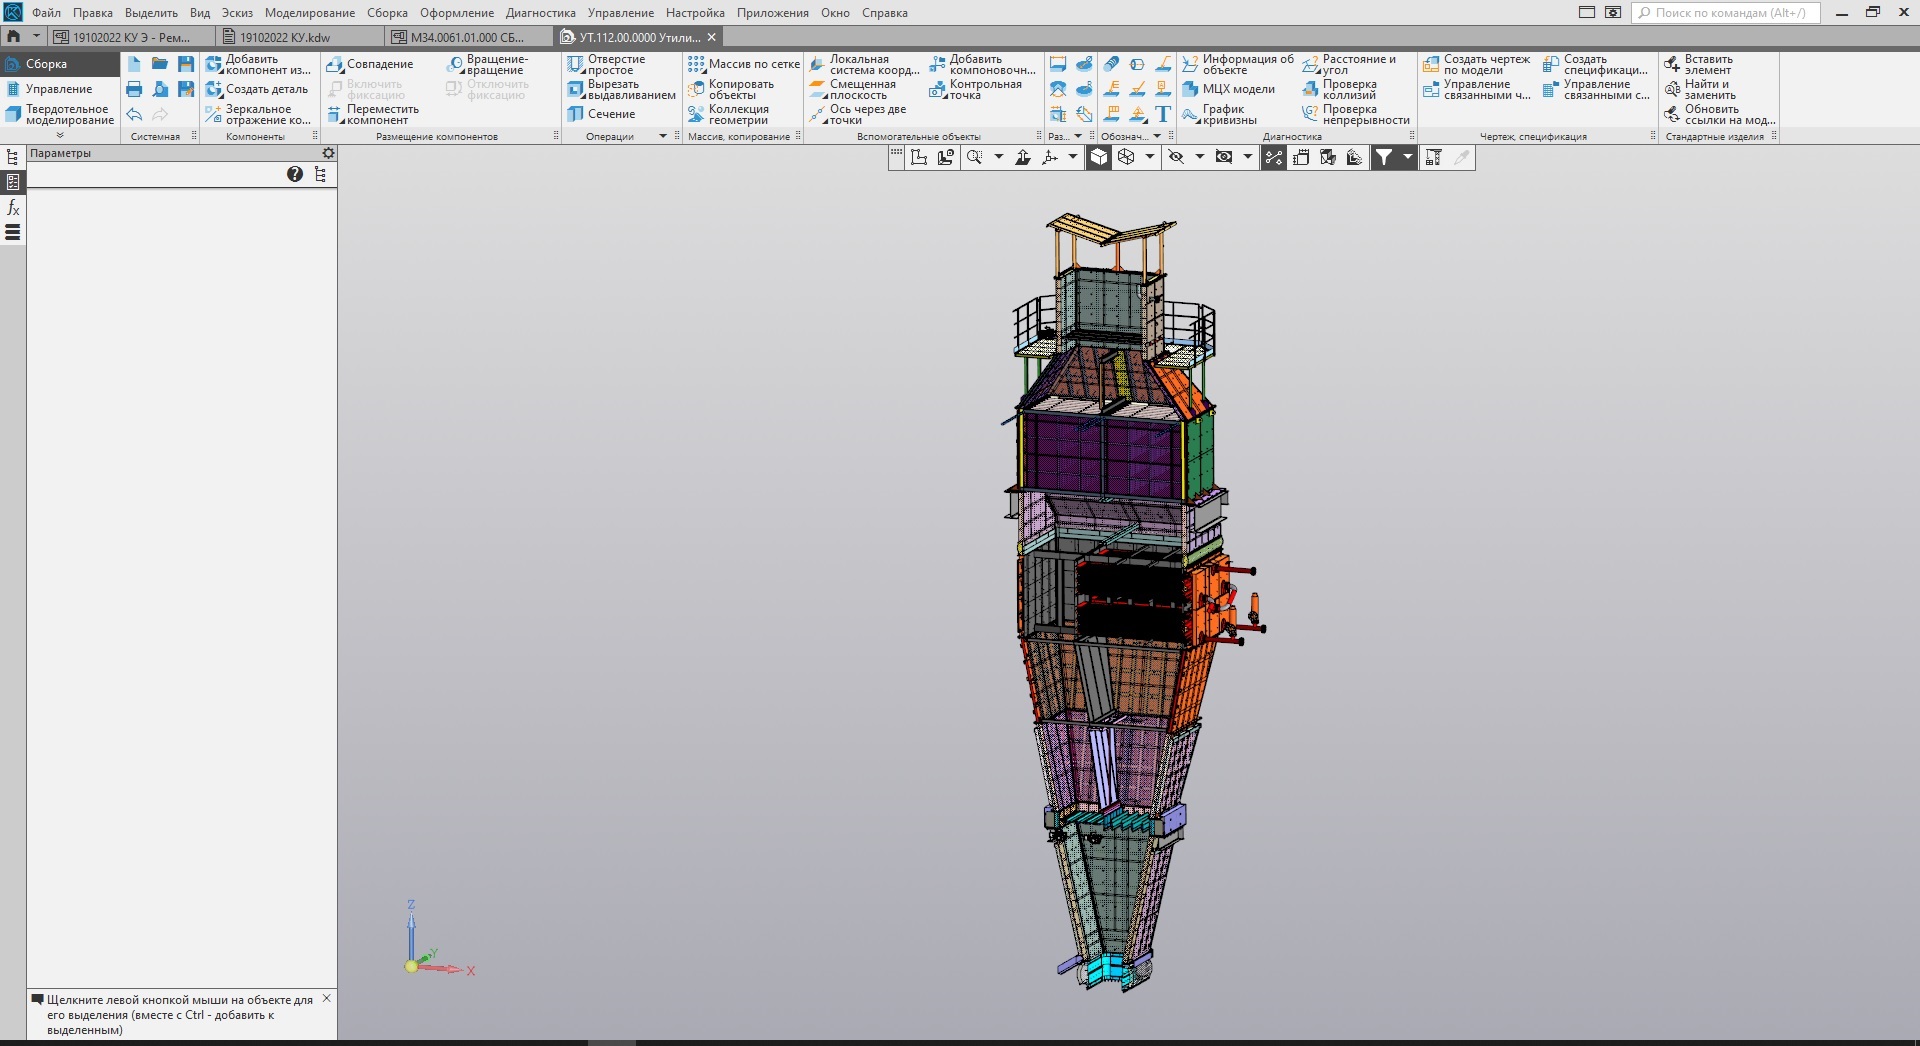Viewport: 1920px width, 1046px height.
Task: Open the МЦХ модели tool
Action: coord(1229,89)
